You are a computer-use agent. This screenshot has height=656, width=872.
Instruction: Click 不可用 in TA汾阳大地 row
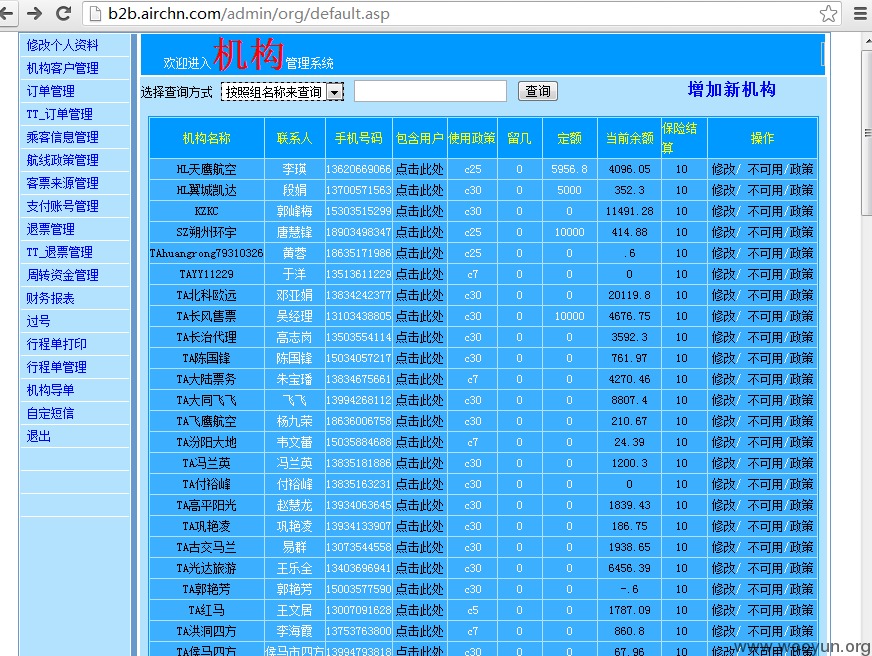(765, 442)
